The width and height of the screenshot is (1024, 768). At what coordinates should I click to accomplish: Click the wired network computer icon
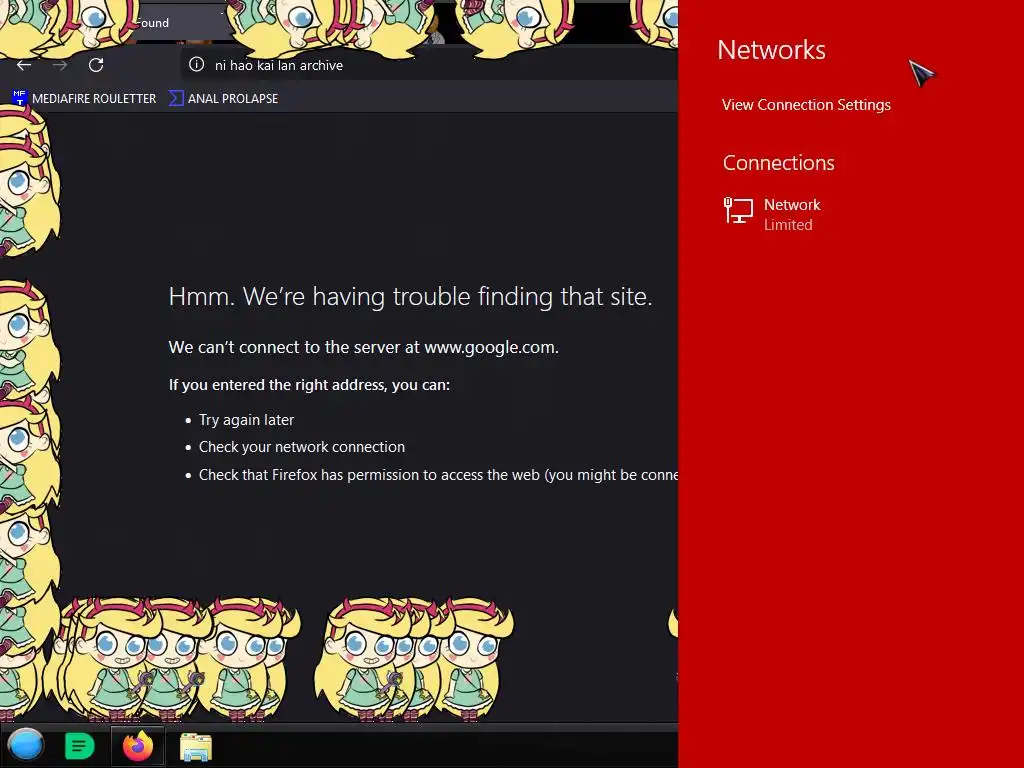[738, 210]
